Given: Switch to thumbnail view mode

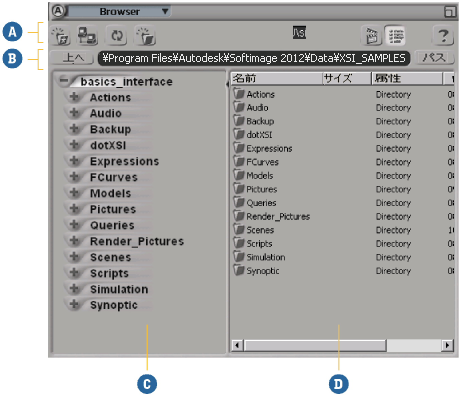Looking at the screenshot, I should pyautogui.click(x=372, y=36).
